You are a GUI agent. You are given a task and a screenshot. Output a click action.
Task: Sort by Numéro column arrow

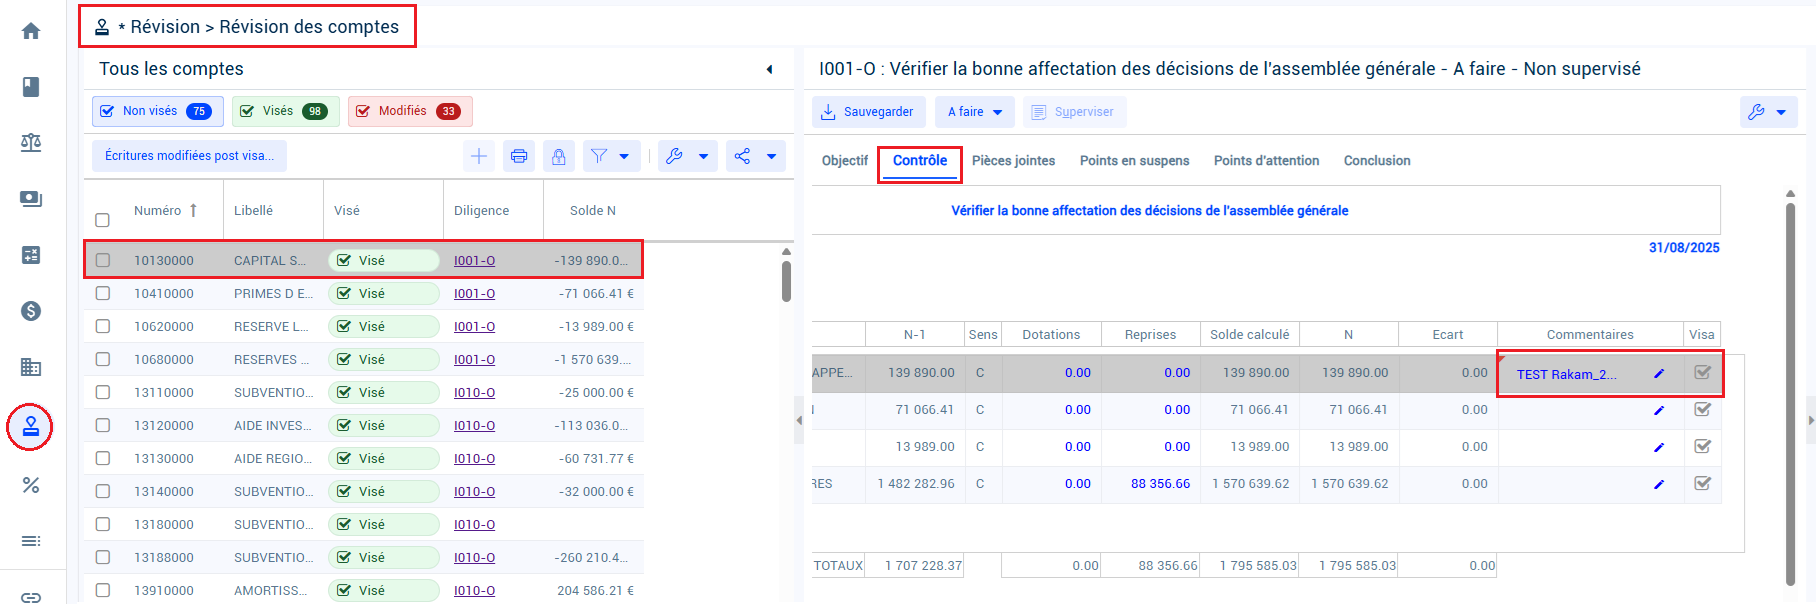coord(193,210)
